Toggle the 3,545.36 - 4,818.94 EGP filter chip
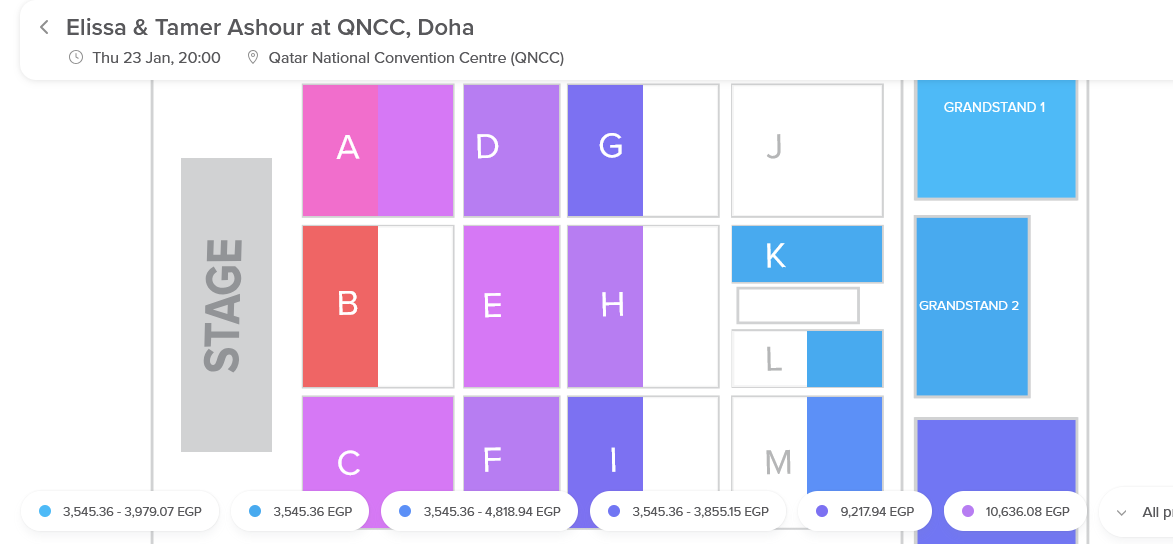 480,512
